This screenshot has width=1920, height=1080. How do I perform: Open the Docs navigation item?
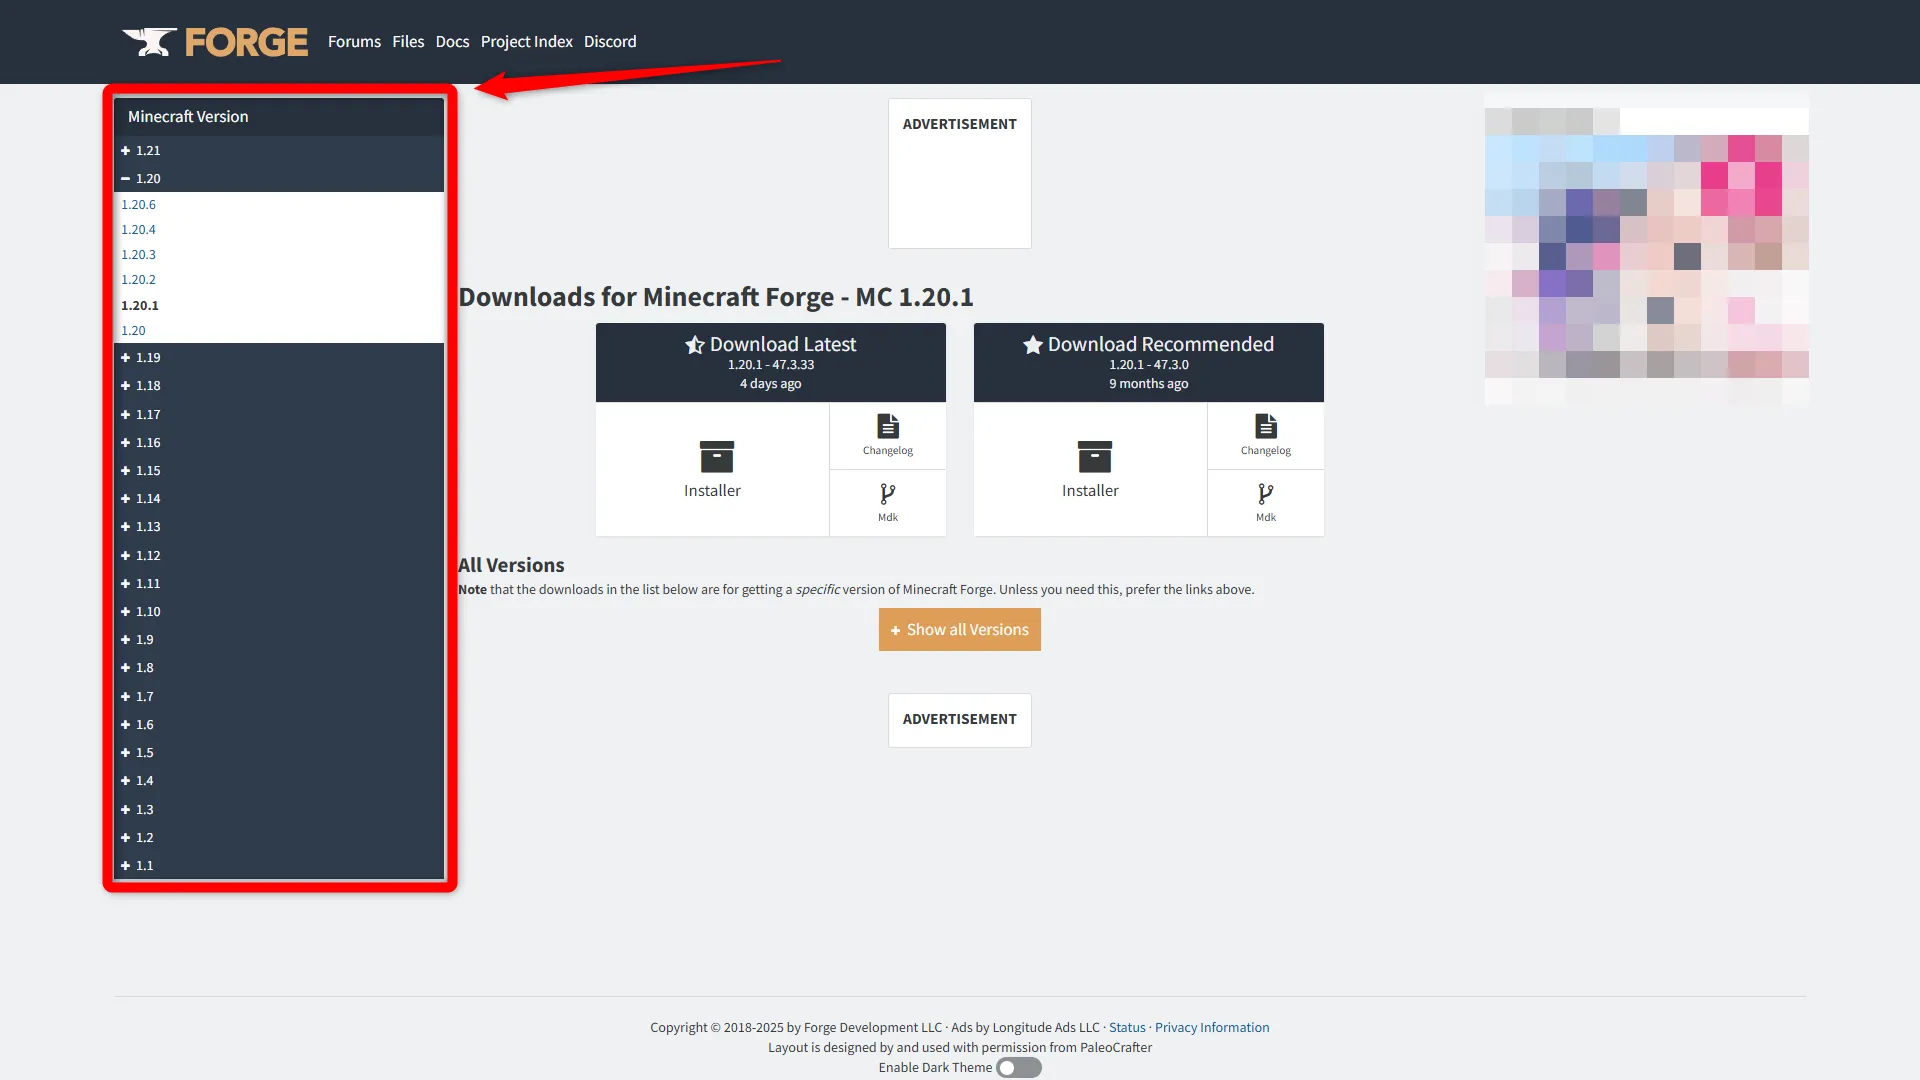coord(452,42)
